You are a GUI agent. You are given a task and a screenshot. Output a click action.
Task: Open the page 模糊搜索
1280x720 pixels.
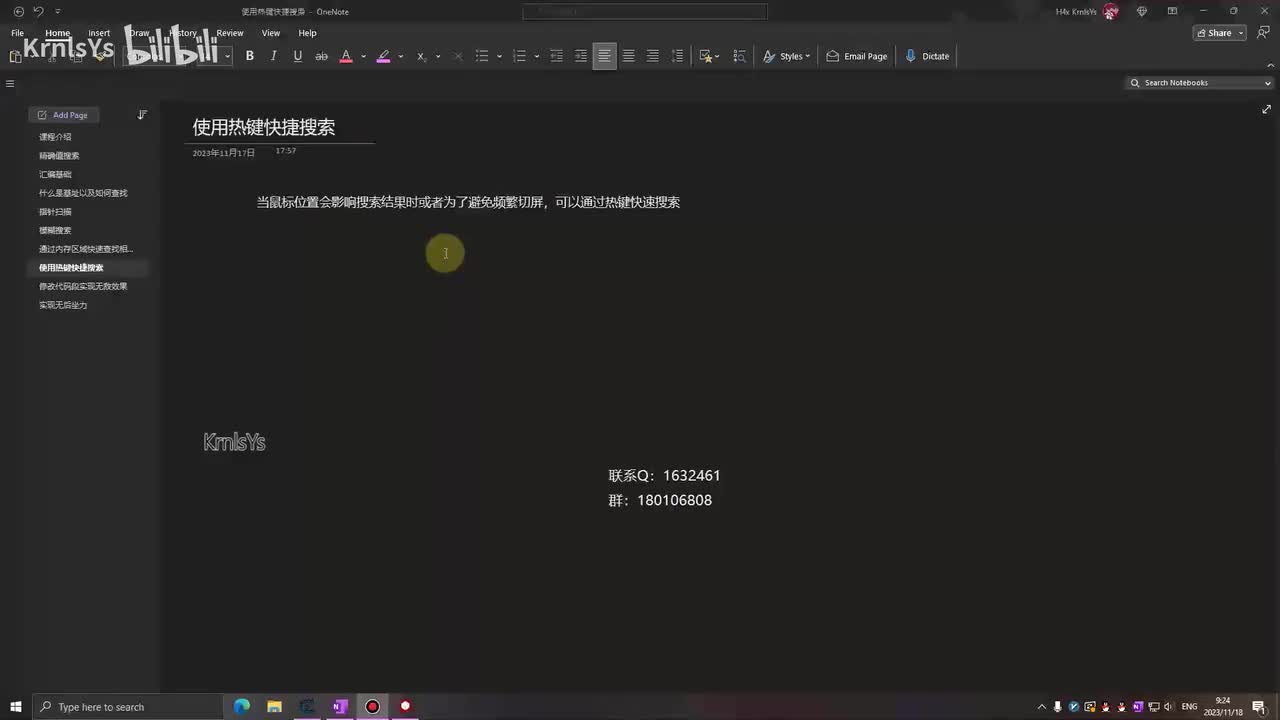55,230
